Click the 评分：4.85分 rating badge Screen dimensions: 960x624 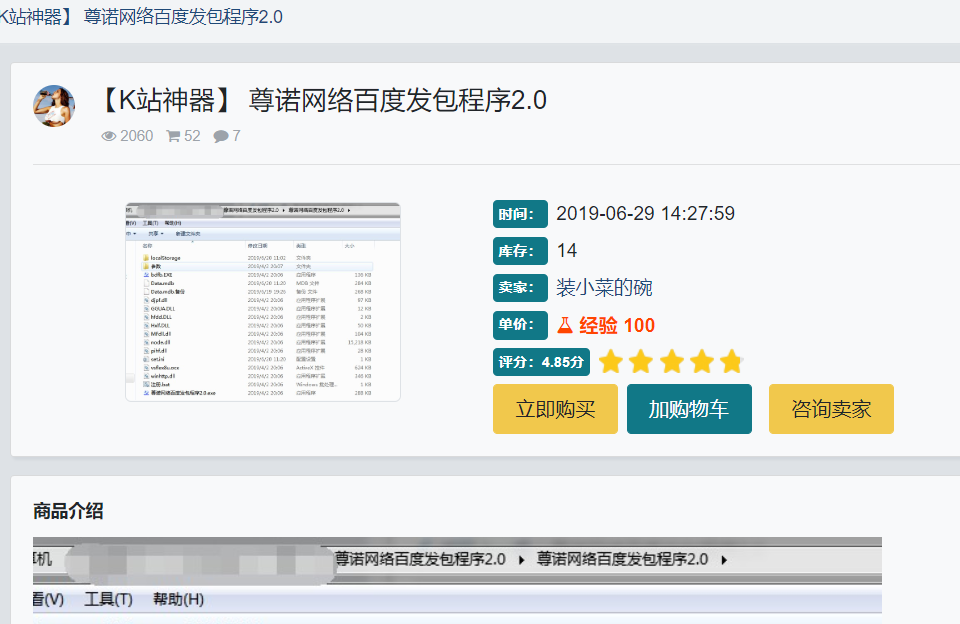pyautogui.click(x=542, y=362)
